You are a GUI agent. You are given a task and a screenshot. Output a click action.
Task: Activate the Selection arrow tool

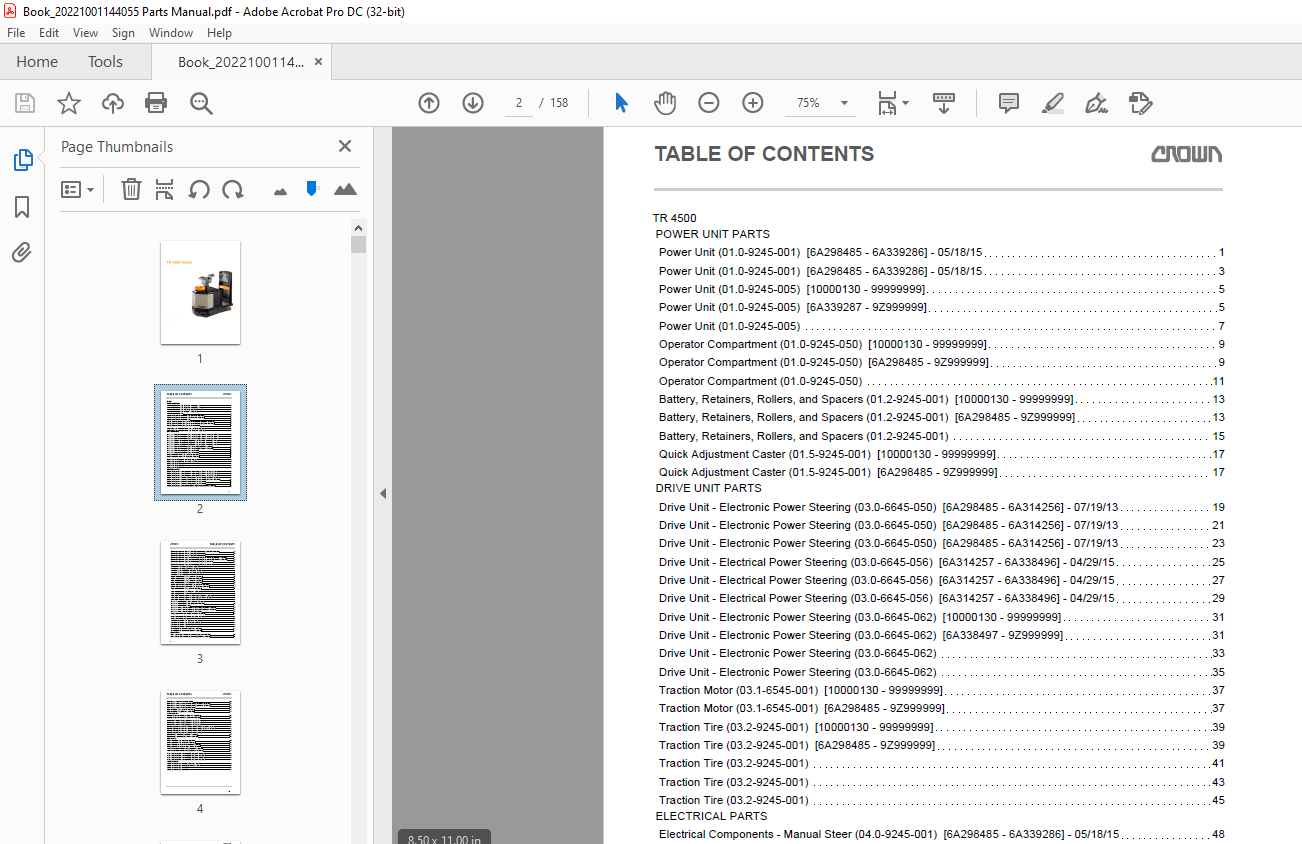click(621, 103)
